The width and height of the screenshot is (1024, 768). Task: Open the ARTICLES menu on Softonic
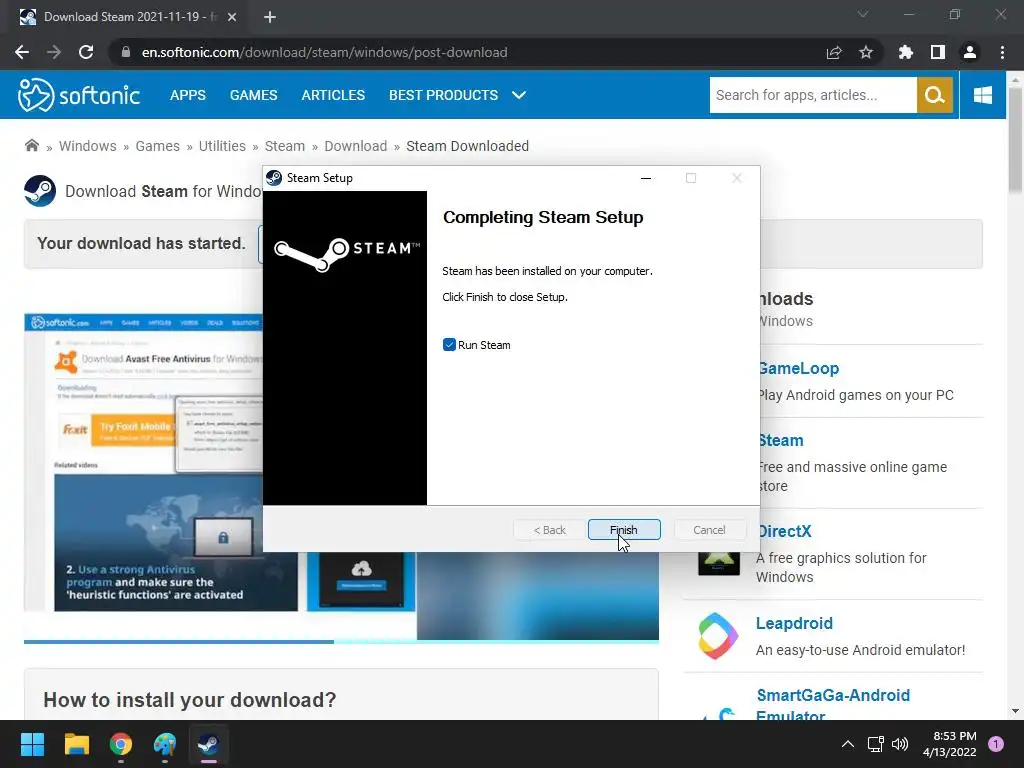(x=333, y=95)
